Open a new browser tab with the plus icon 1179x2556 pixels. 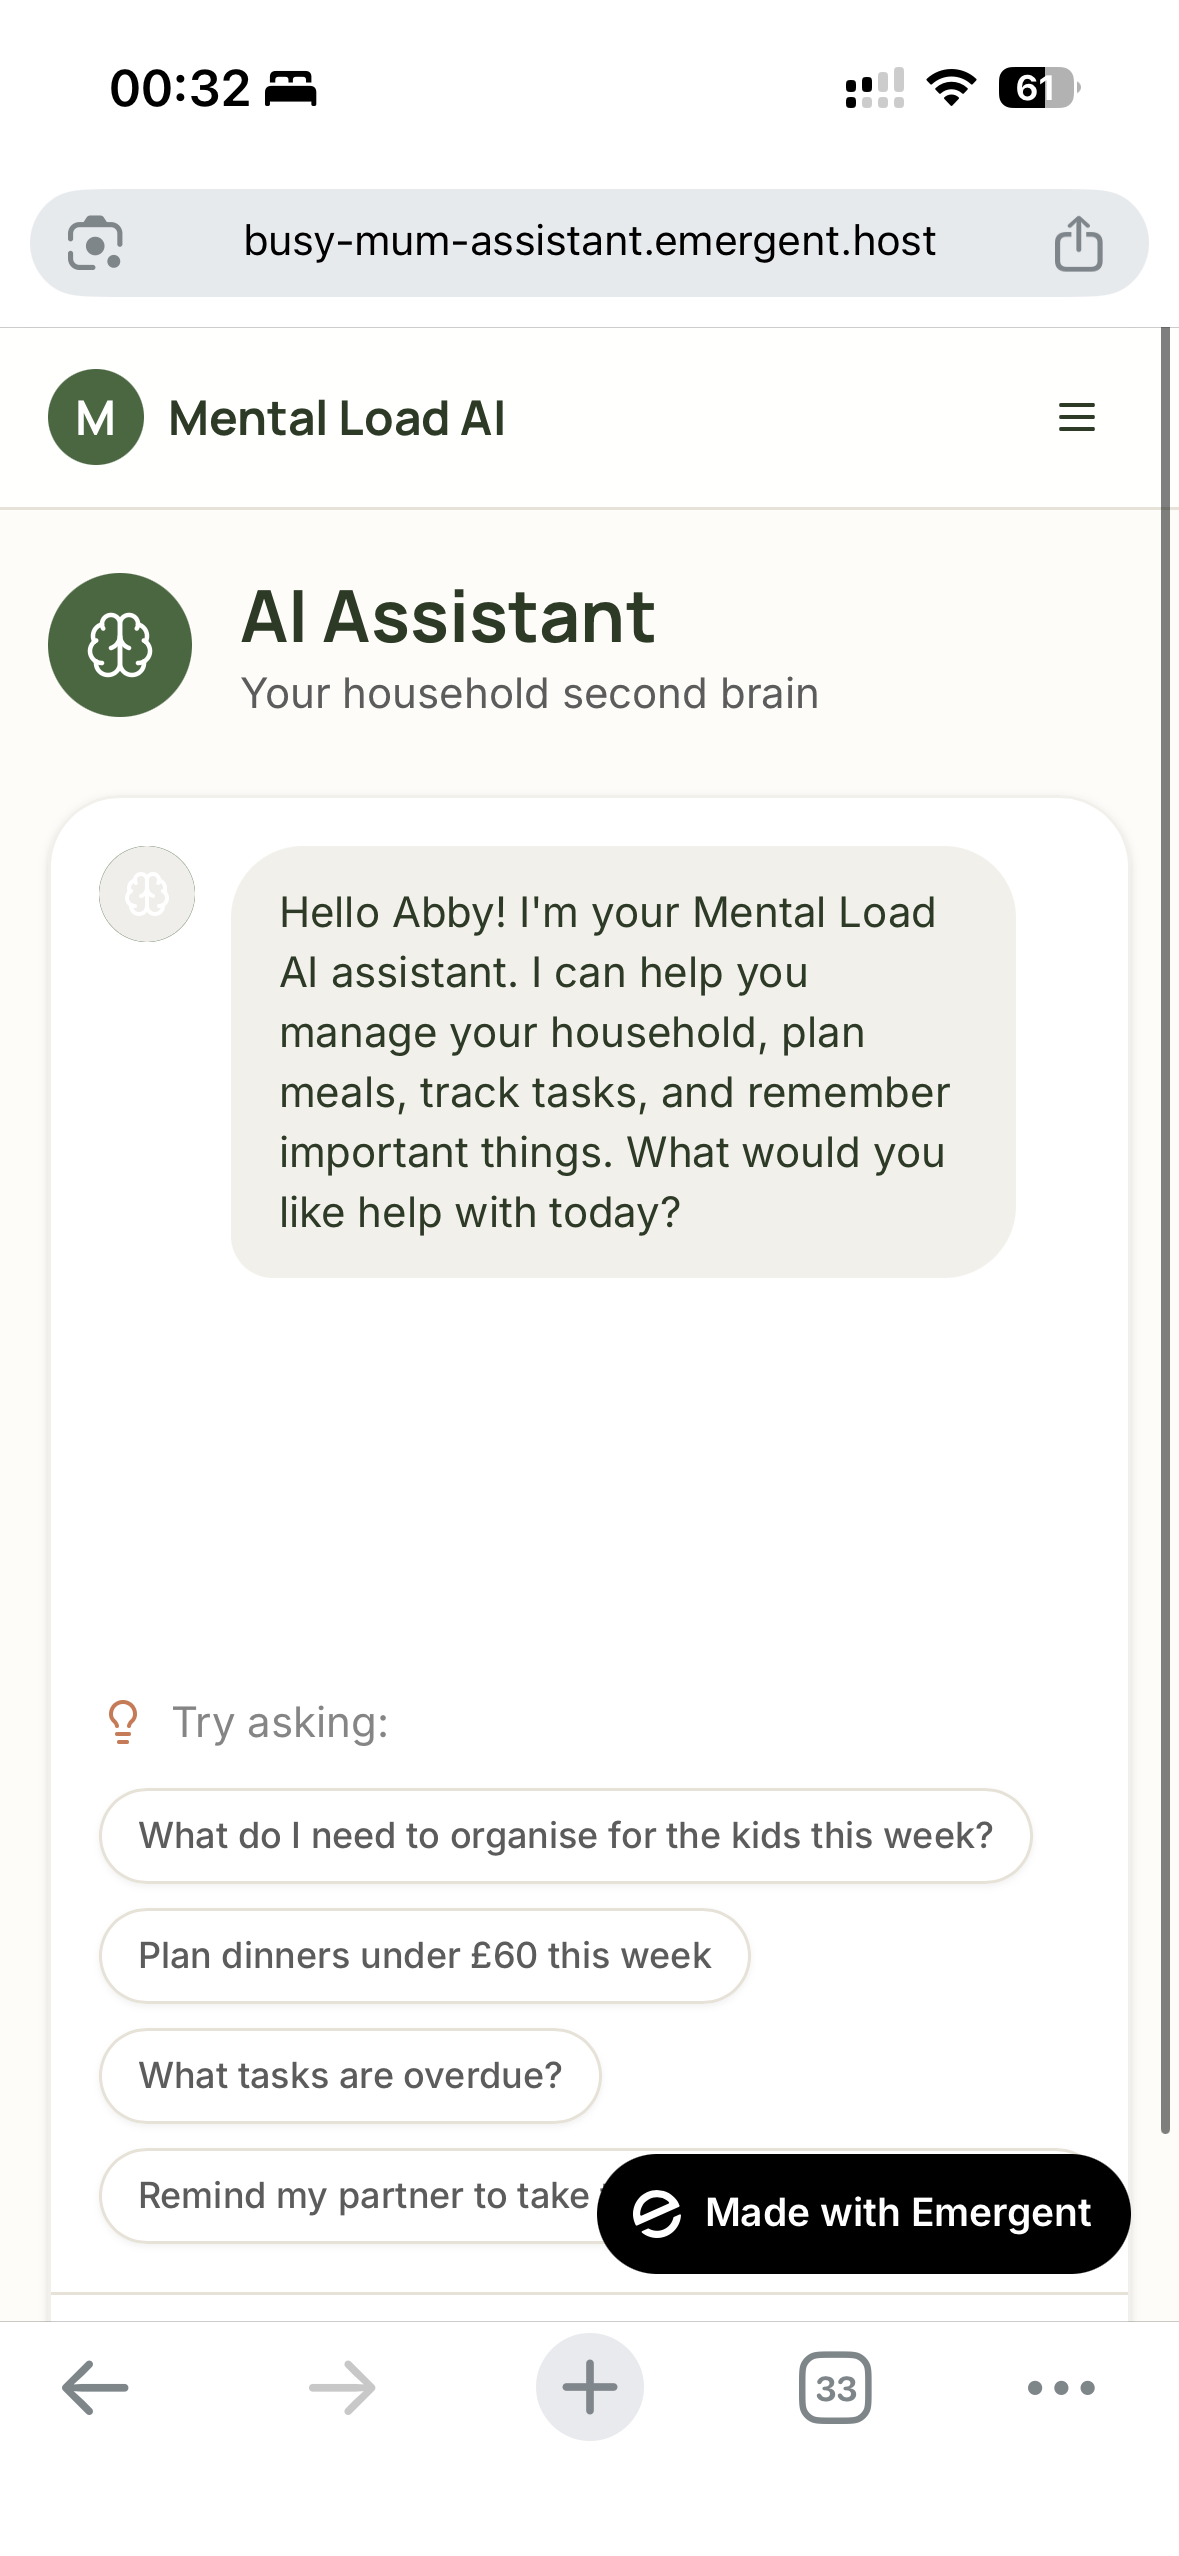589,2387
